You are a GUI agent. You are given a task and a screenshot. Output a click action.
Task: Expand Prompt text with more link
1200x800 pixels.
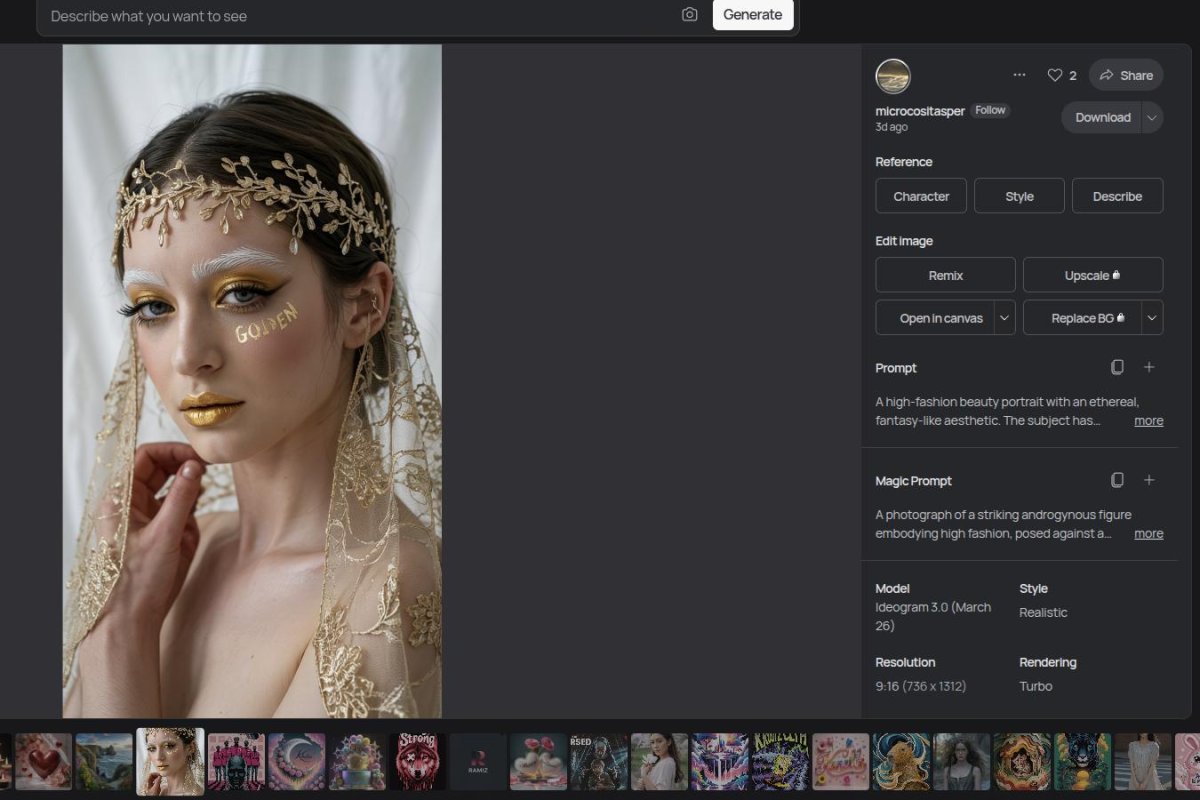tap(1148, 421)
